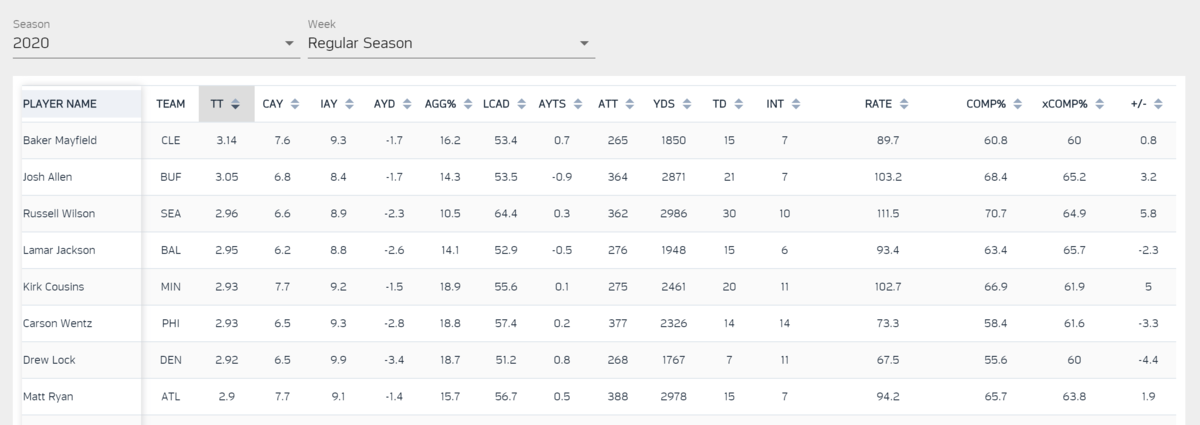Click the sort arrows beside TT

click(235, 104)
